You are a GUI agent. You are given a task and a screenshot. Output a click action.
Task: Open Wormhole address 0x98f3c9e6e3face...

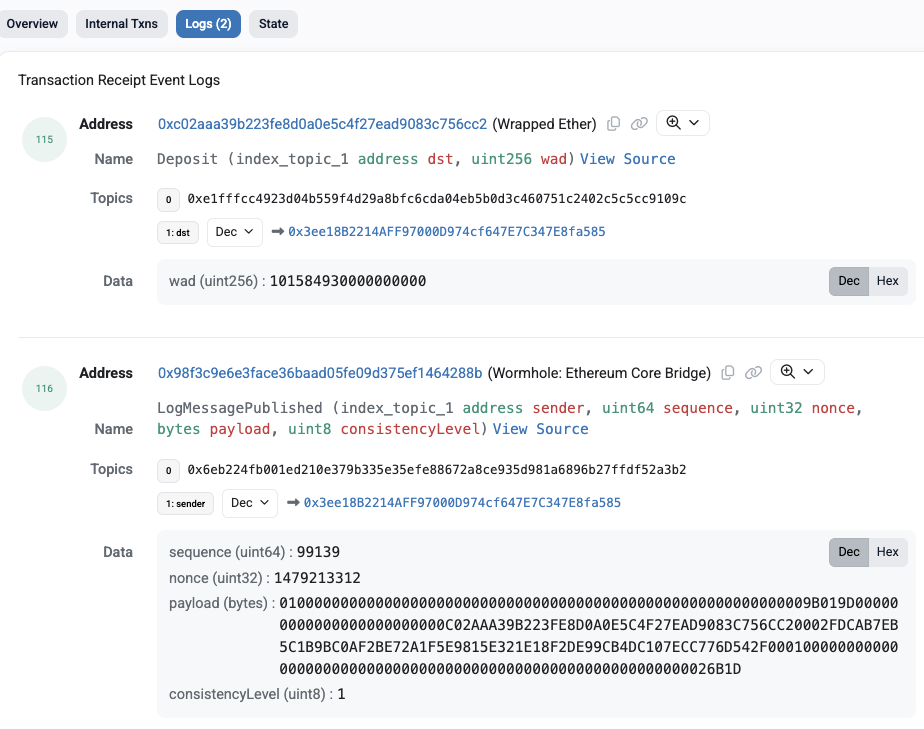(320, 373)
